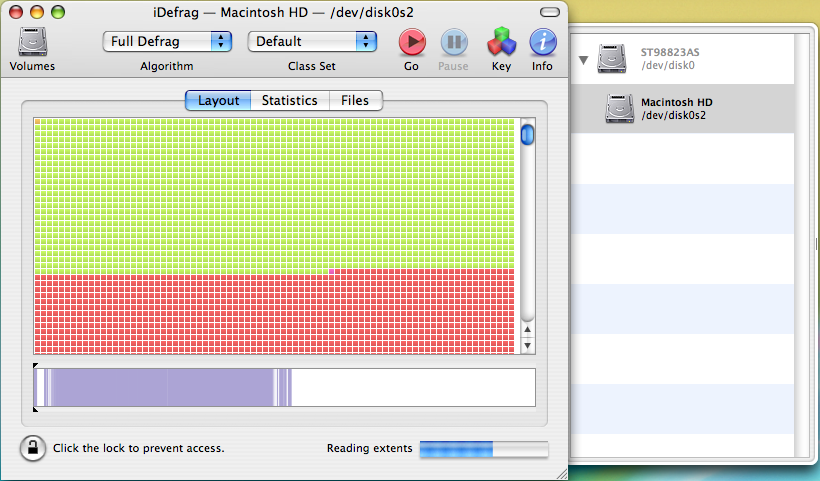Click the greyed Pause button
The image size is (820, 481).
point(453,42)
